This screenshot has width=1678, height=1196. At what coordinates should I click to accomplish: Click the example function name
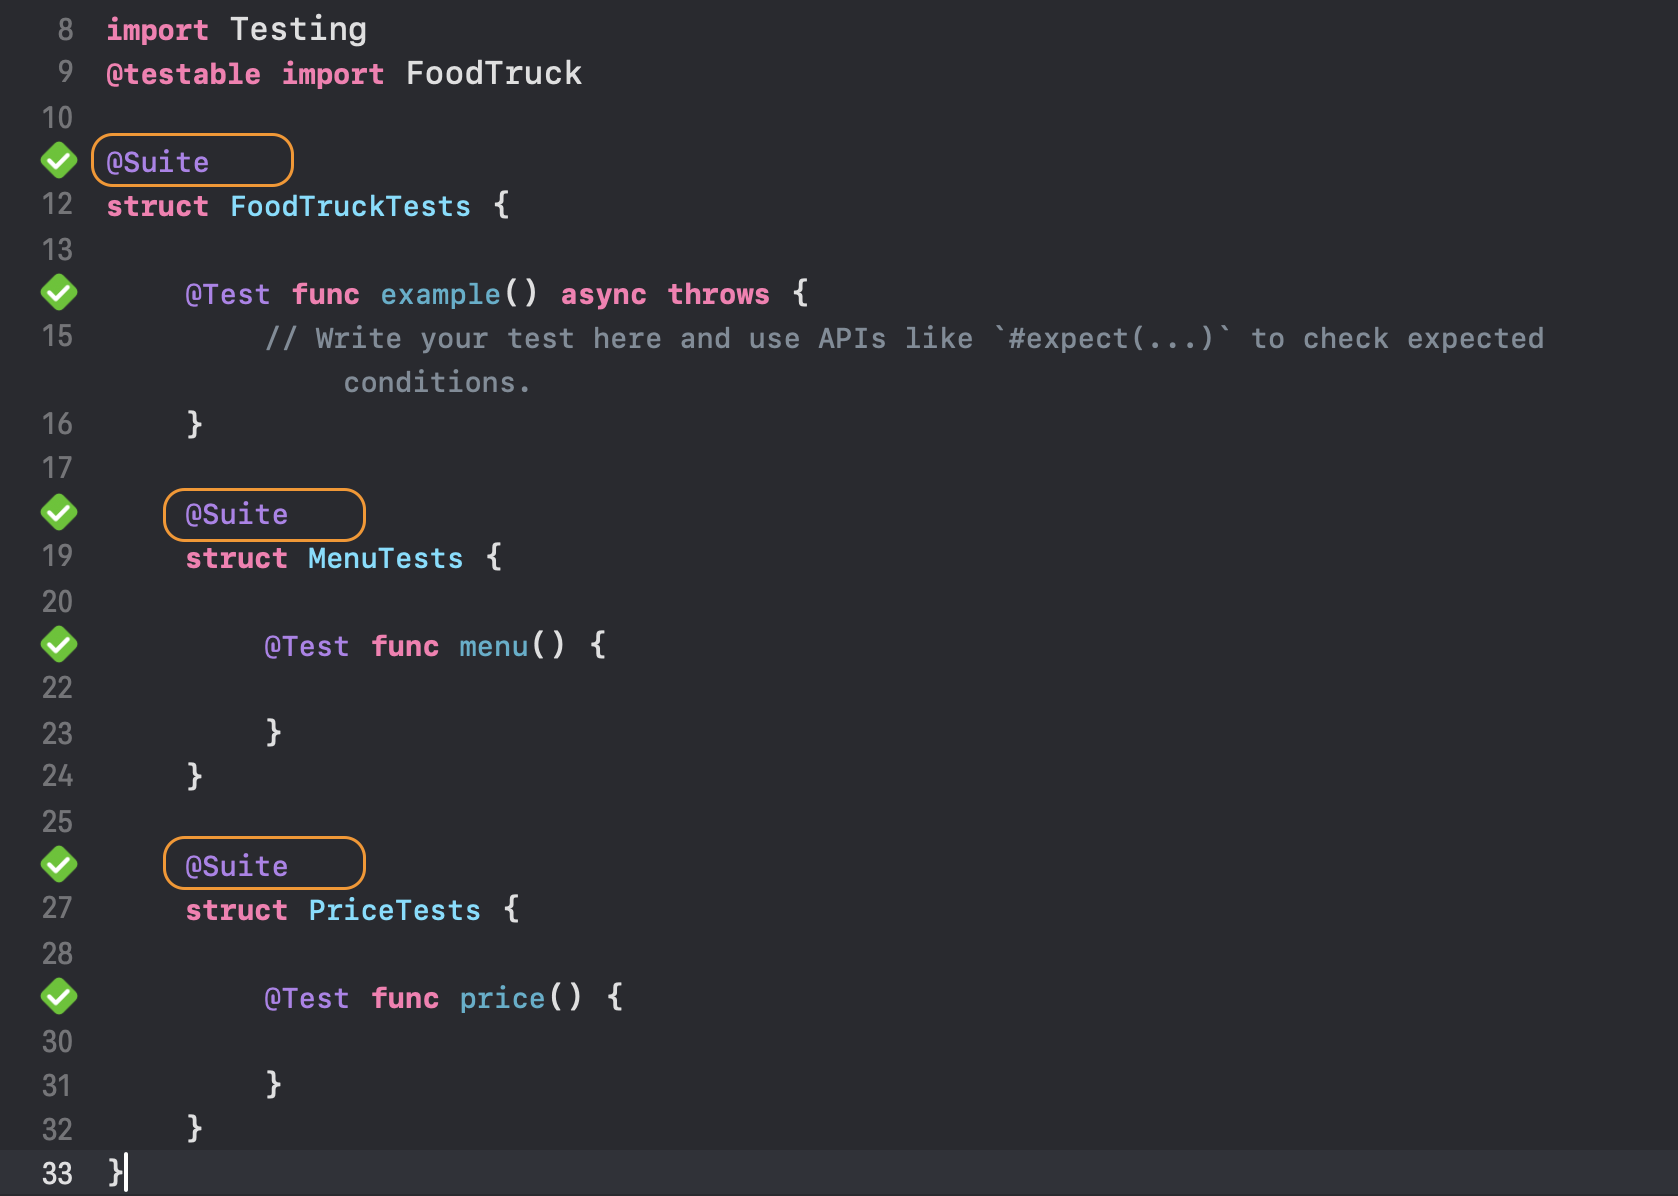(440, 294)
